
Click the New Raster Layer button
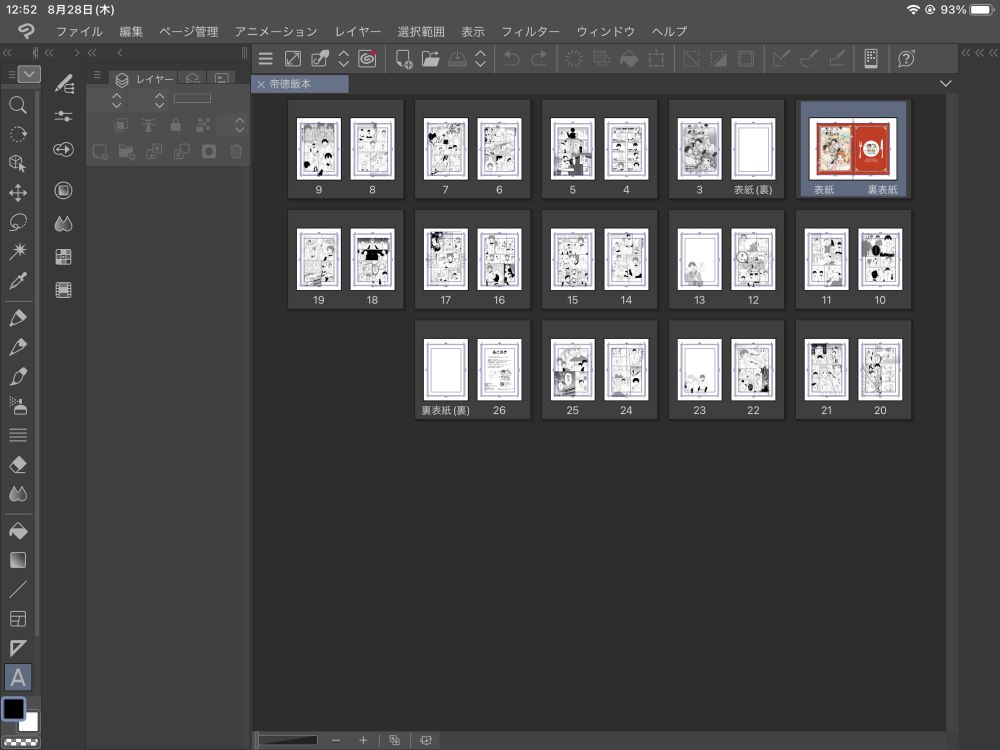click(x=100, y=152)
